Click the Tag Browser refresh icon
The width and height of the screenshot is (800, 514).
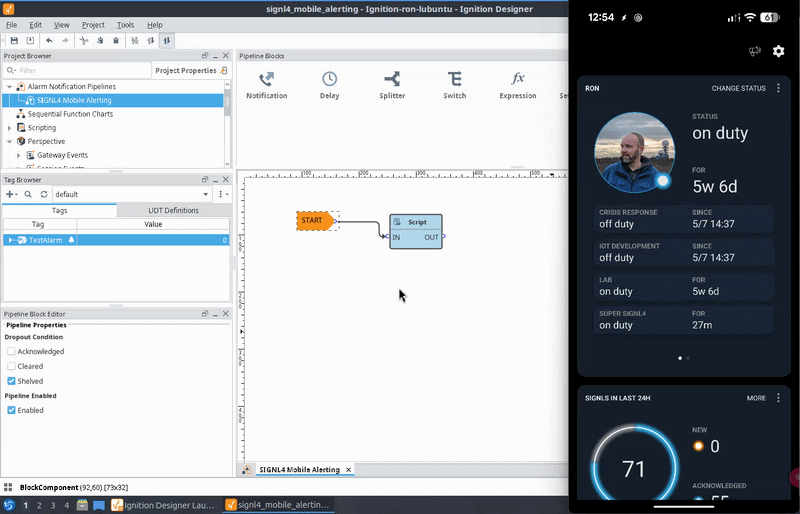(x=44, y=194)
